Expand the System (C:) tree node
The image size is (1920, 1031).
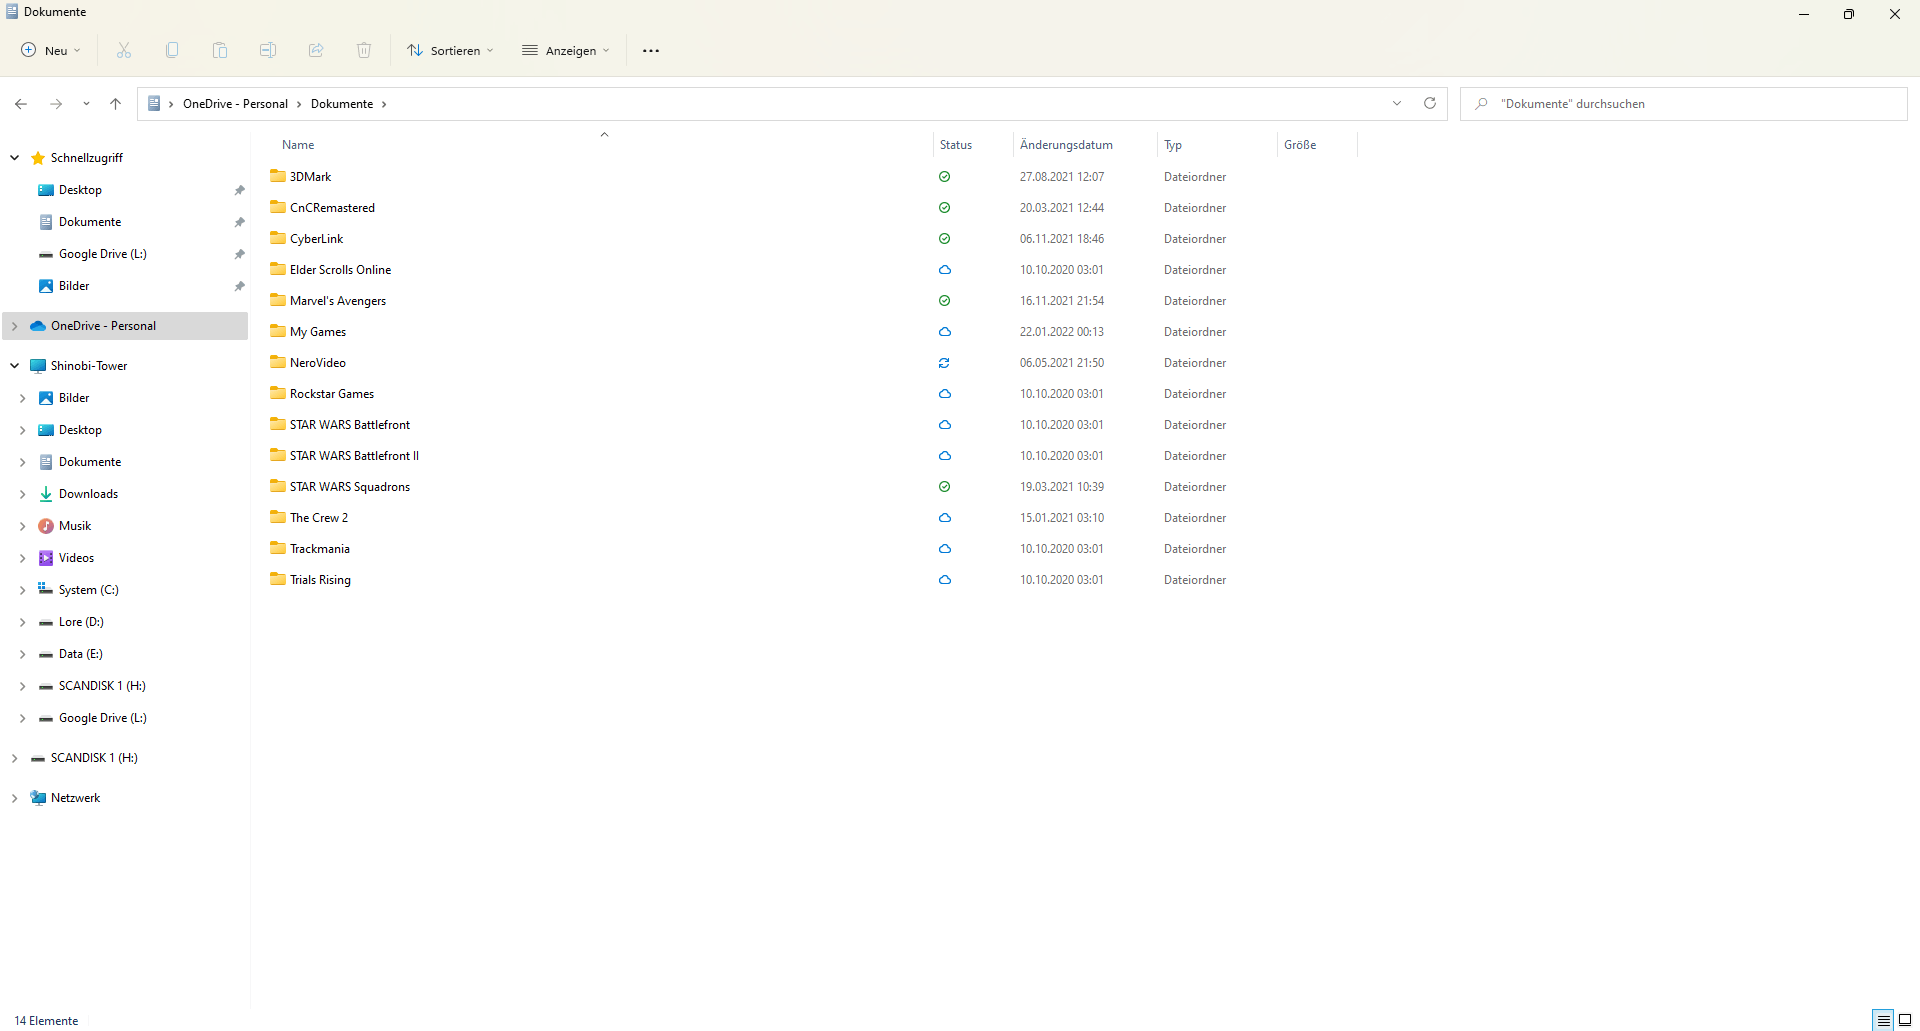tap(22, 590)
